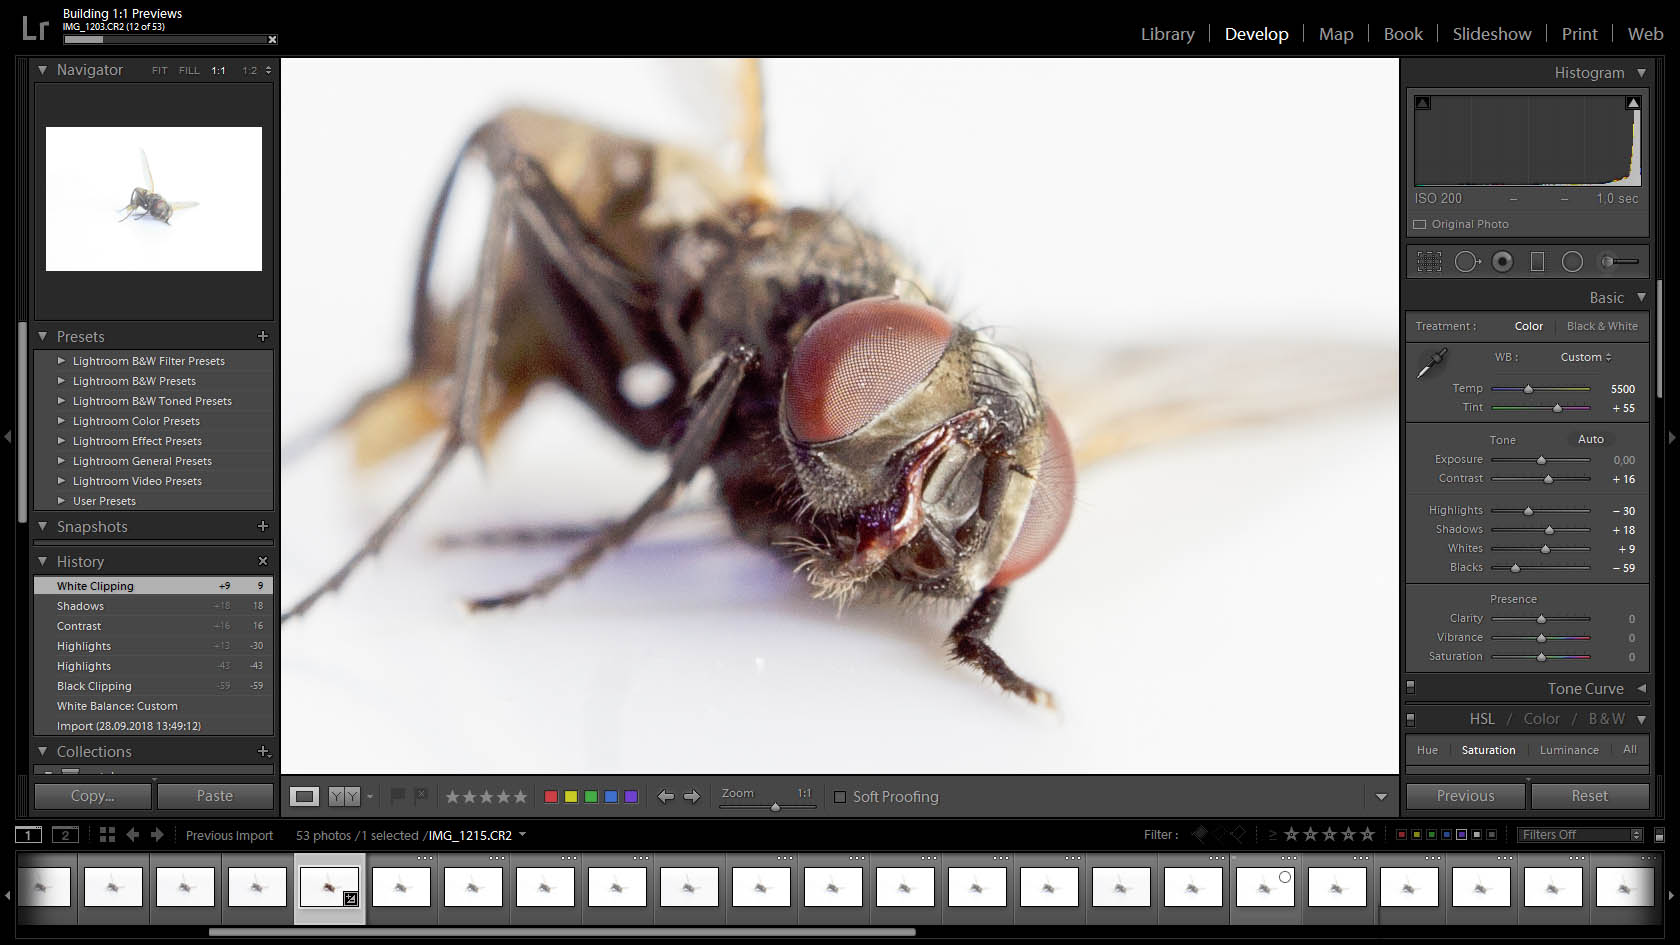Clear the History panel with X
This screenshot has width=1680, height=945.
[x=263, y=561]
